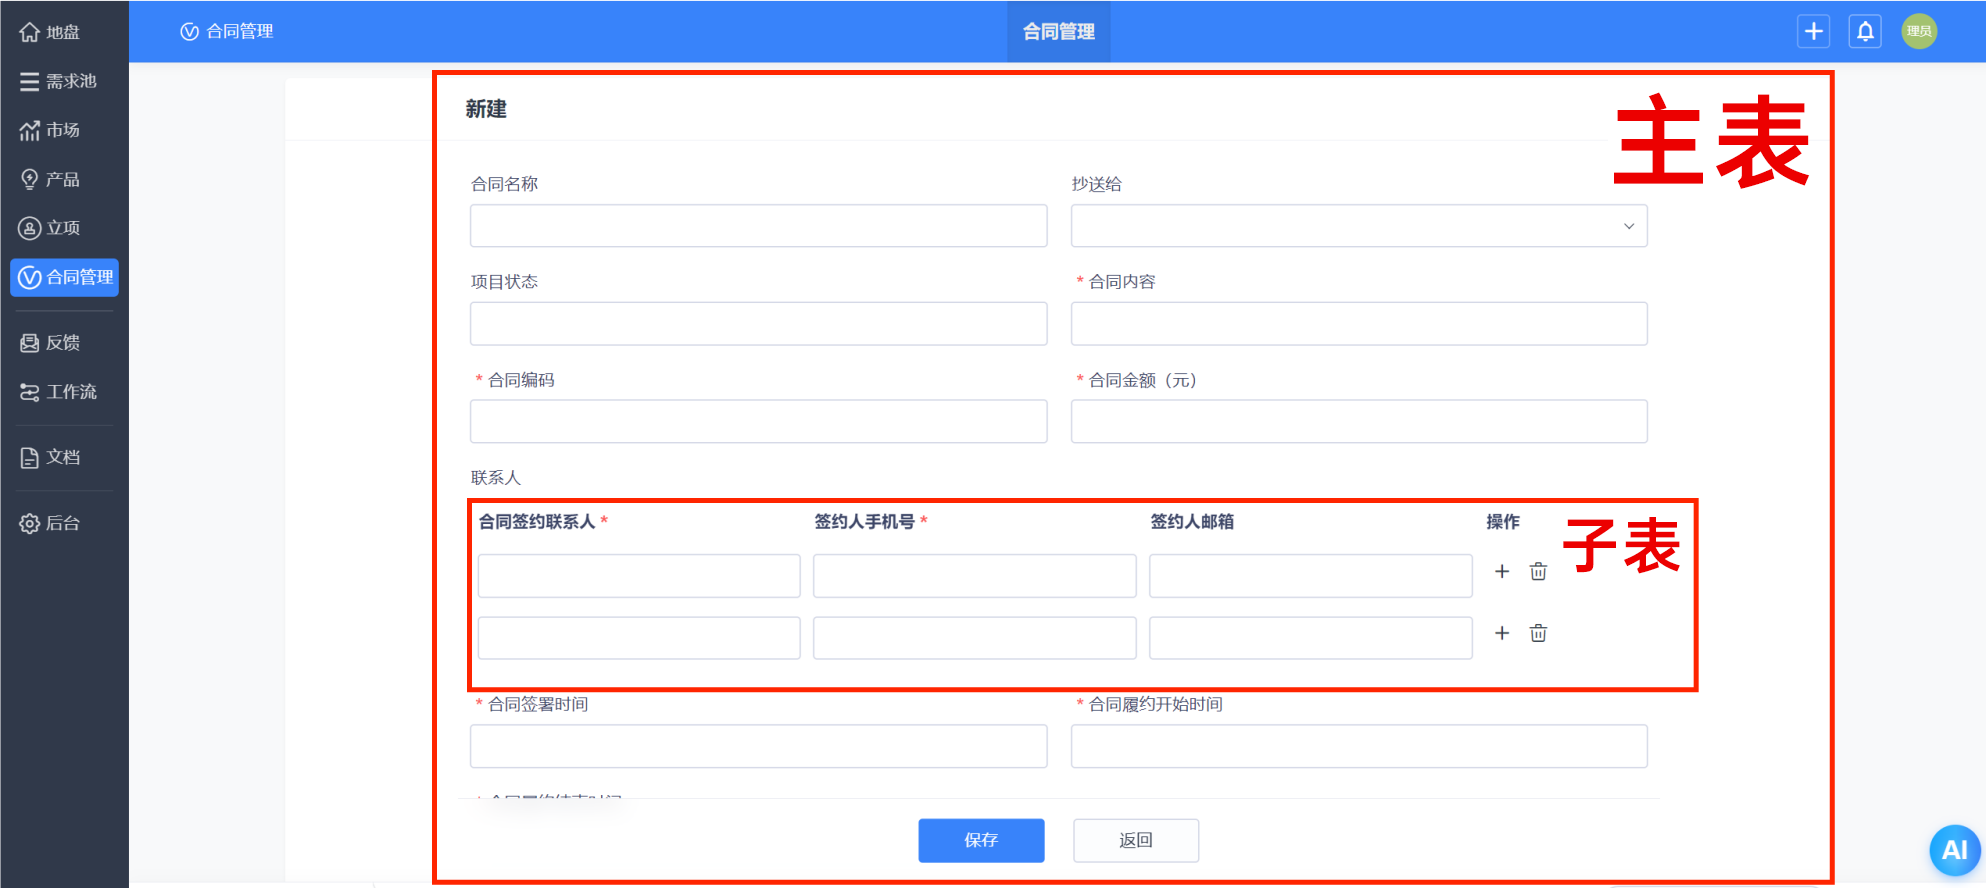
Task: Open the 文档 sidebar section
Action: tap(50, 457)
